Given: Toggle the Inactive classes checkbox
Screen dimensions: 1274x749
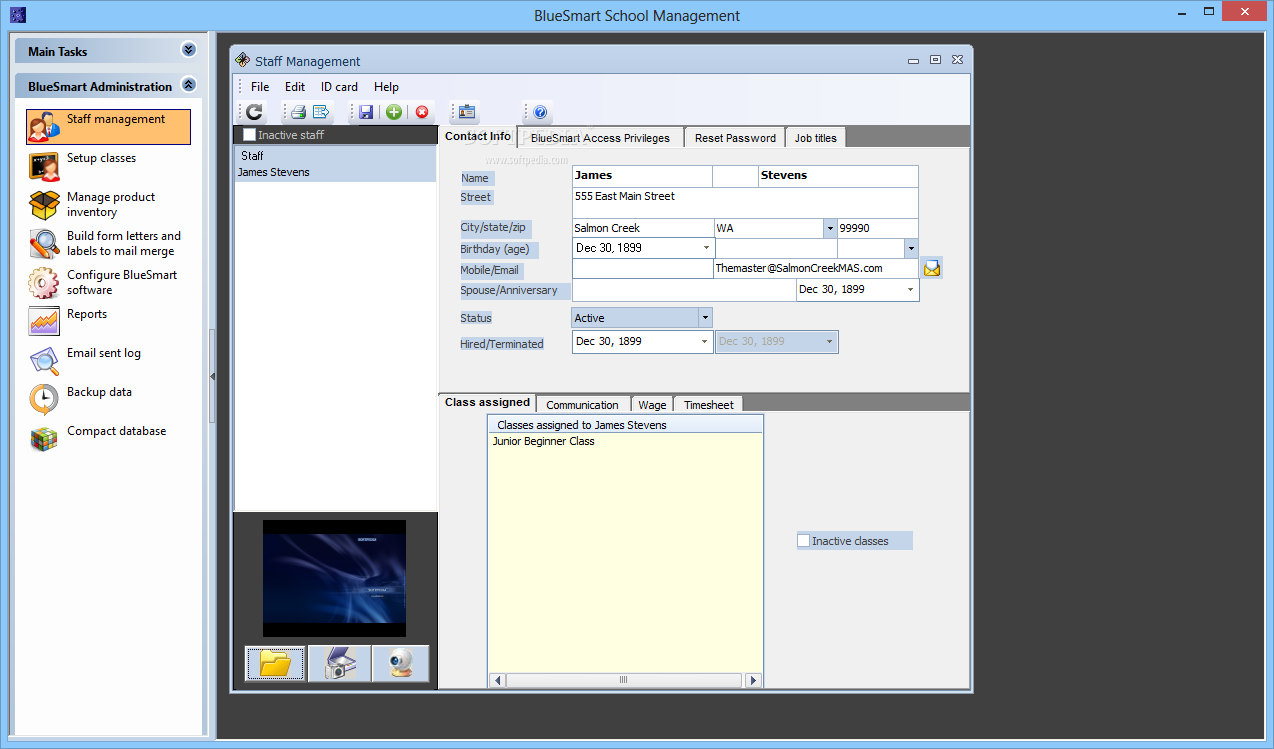Looking at the screenshot, I should pyautogui.click(x=803, y=541).
